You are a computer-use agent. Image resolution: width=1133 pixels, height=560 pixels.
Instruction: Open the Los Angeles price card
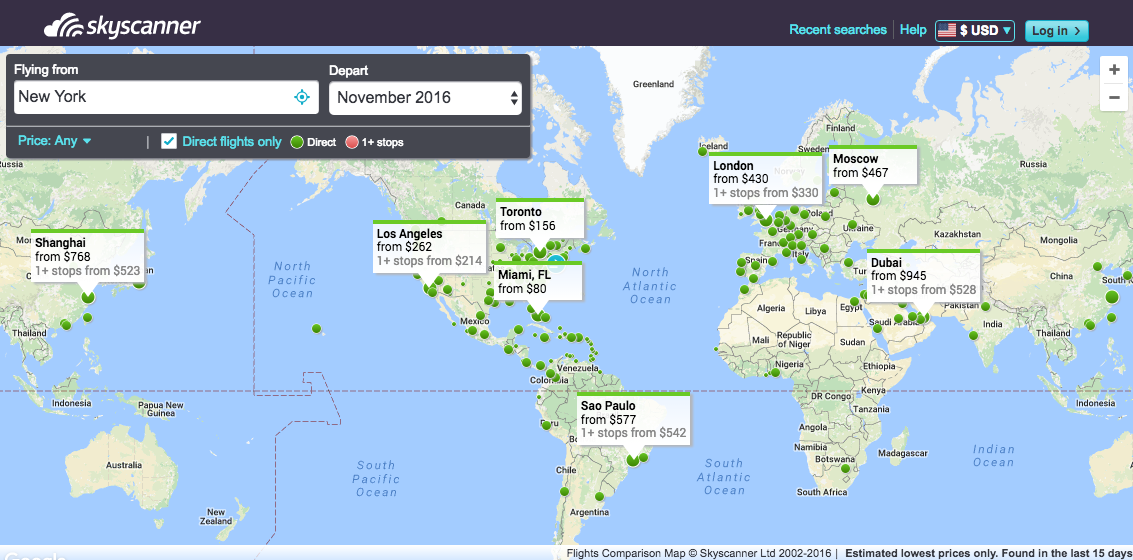[429, 246]
